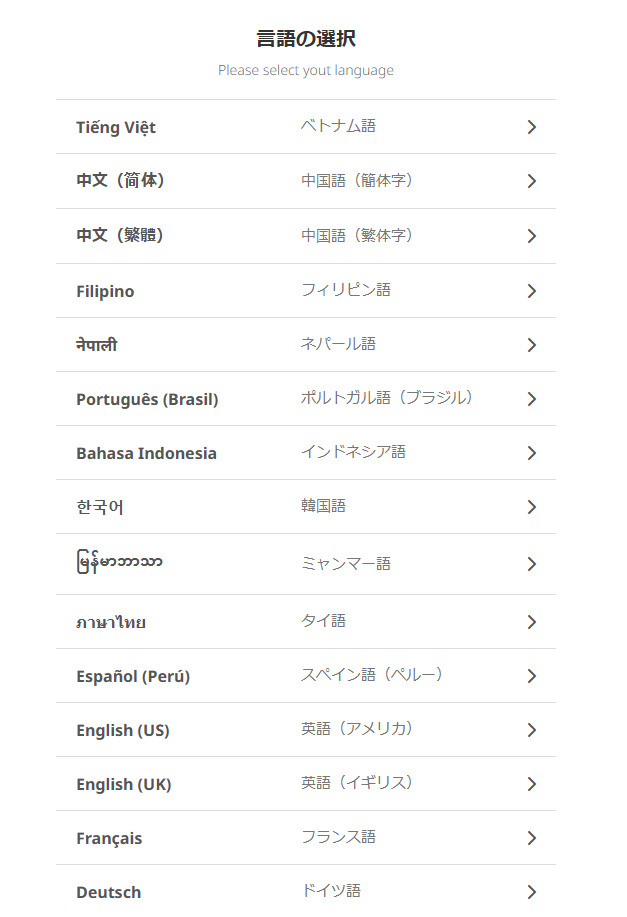The height and width of the screenshot is (917, 627).
Task: Click the arrow for the 한국어 row
Action: point(531,506)
